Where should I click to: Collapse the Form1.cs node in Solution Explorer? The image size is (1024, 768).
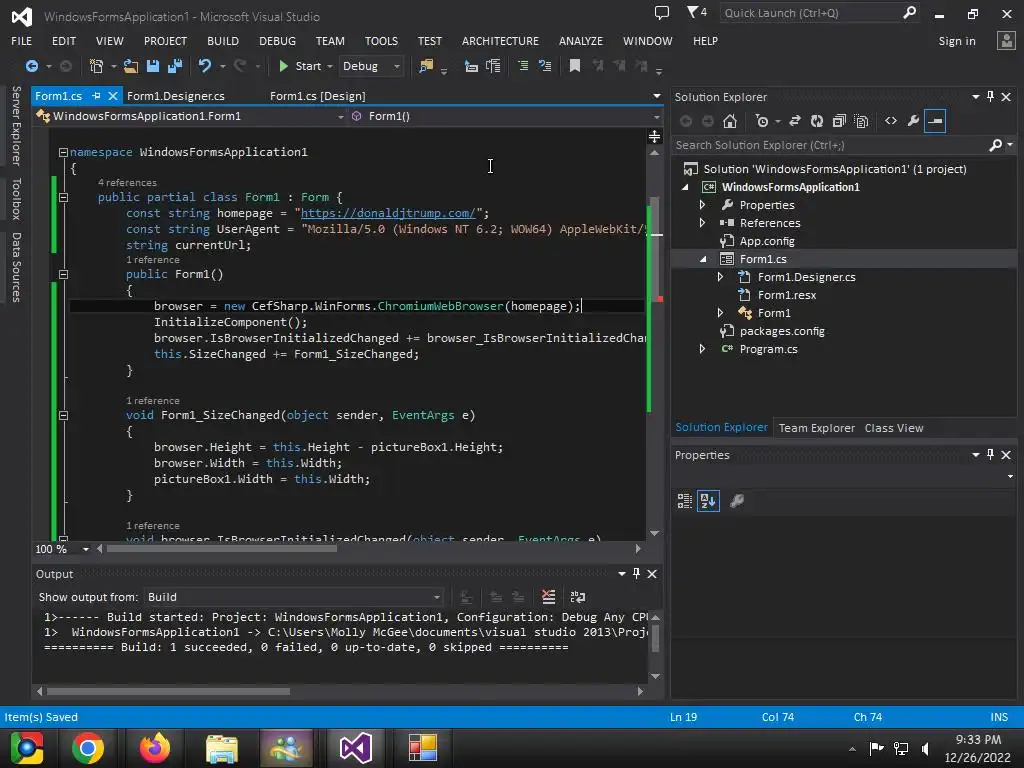pyautogui.click(x=703, y=259)
